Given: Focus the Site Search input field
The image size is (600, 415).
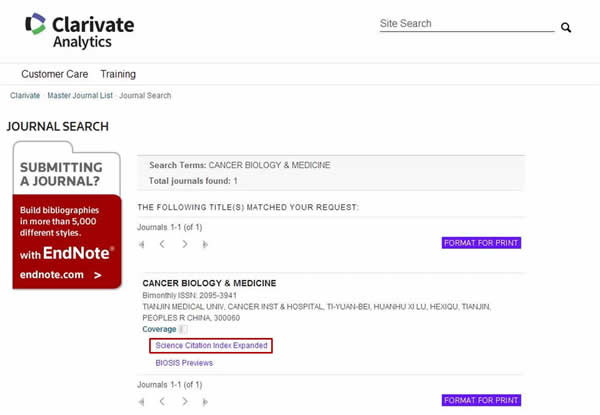Looking at the screenshot, I should tap(466, 24).
